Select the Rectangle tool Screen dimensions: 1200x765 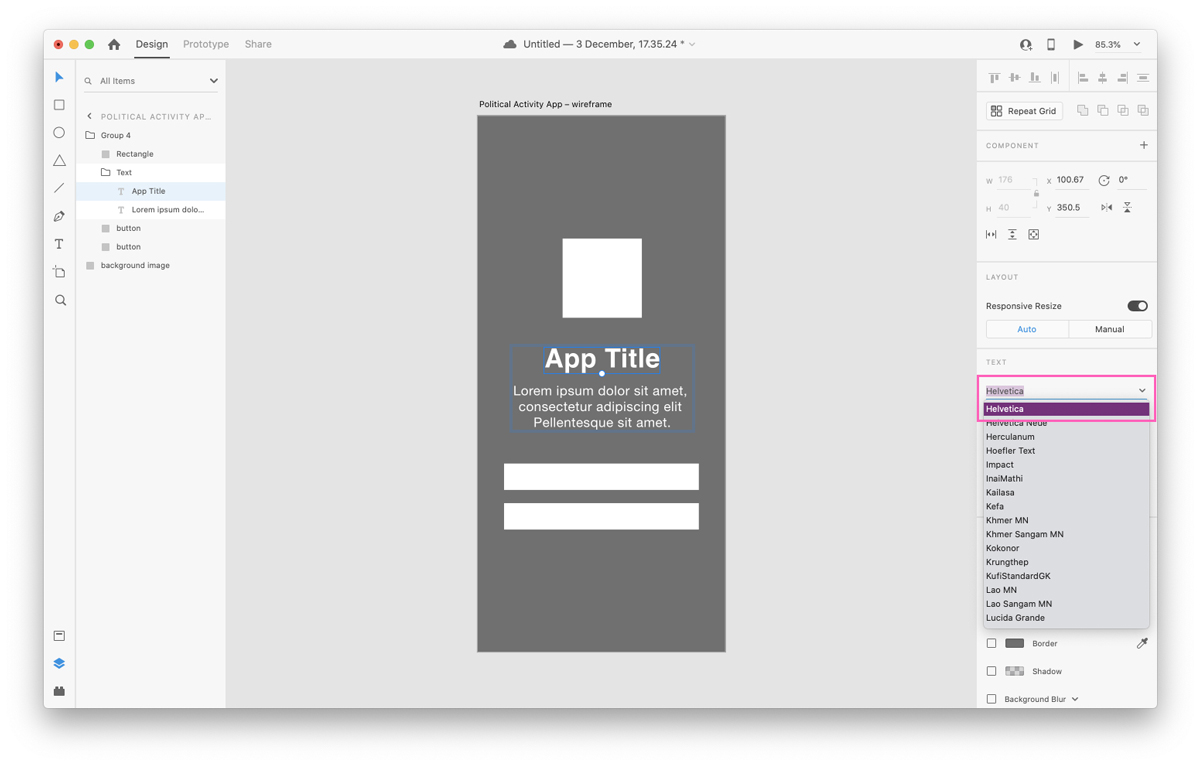[59, 105]
